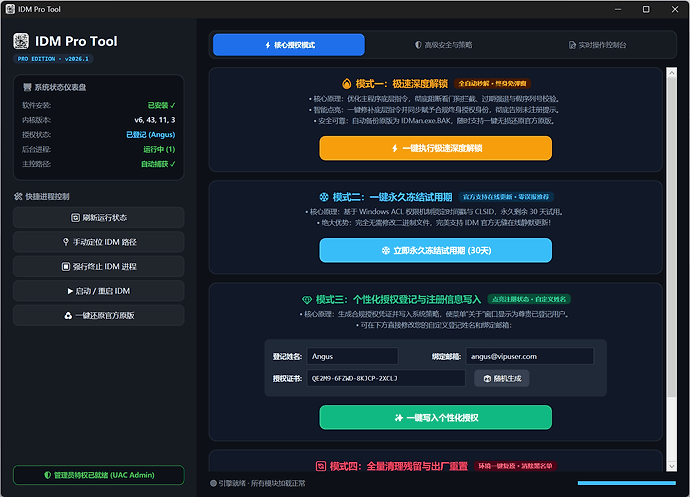This screenshot has width=690, height=497.
Task: Click the title bar app icon
Action: [10, 9]
